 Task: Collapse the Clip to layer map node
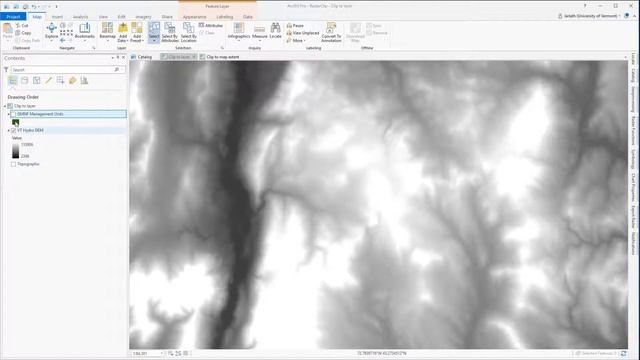click(5, 106)
